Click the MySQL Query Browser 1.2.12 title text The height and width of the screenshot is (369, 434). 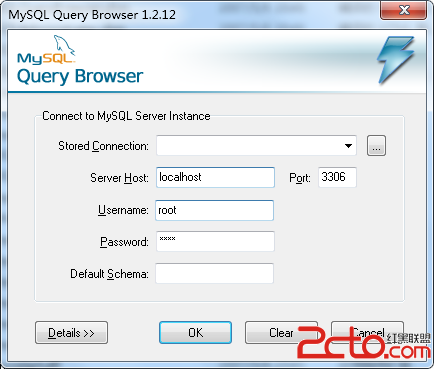pos(92,15)
